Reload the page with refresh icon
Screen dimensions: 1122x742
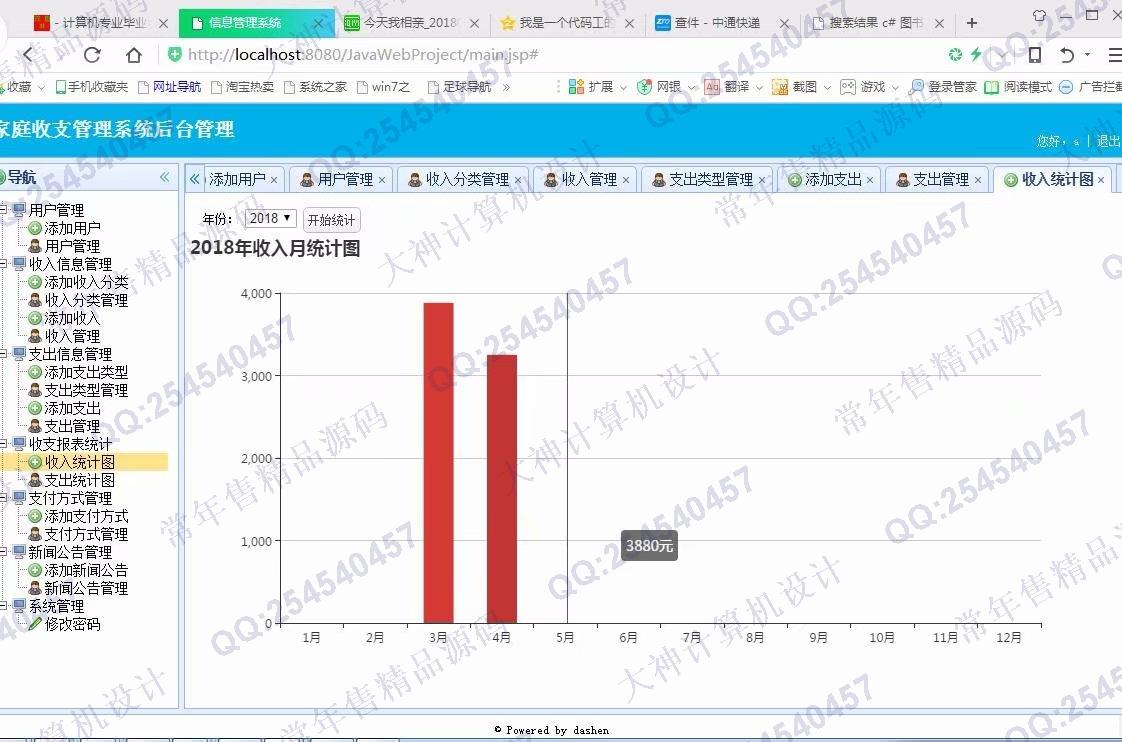tap(92, 54)
